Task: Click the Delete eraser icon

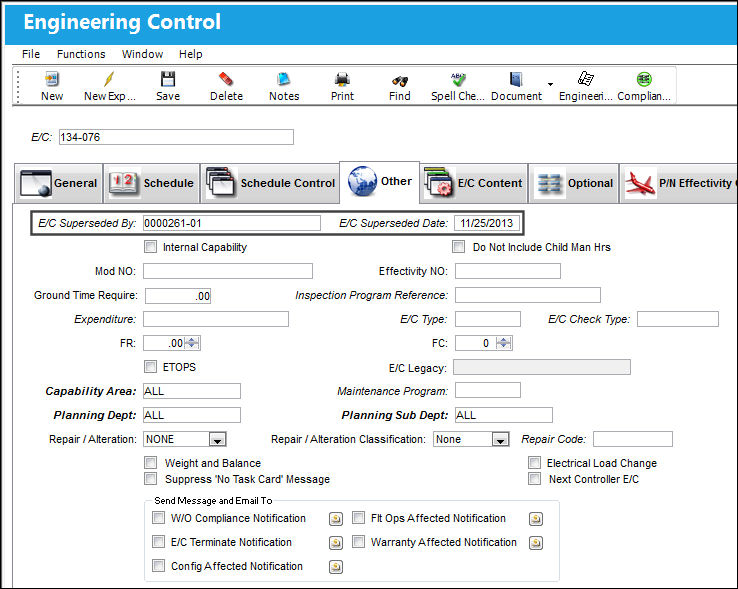Action: click(226, 79)
